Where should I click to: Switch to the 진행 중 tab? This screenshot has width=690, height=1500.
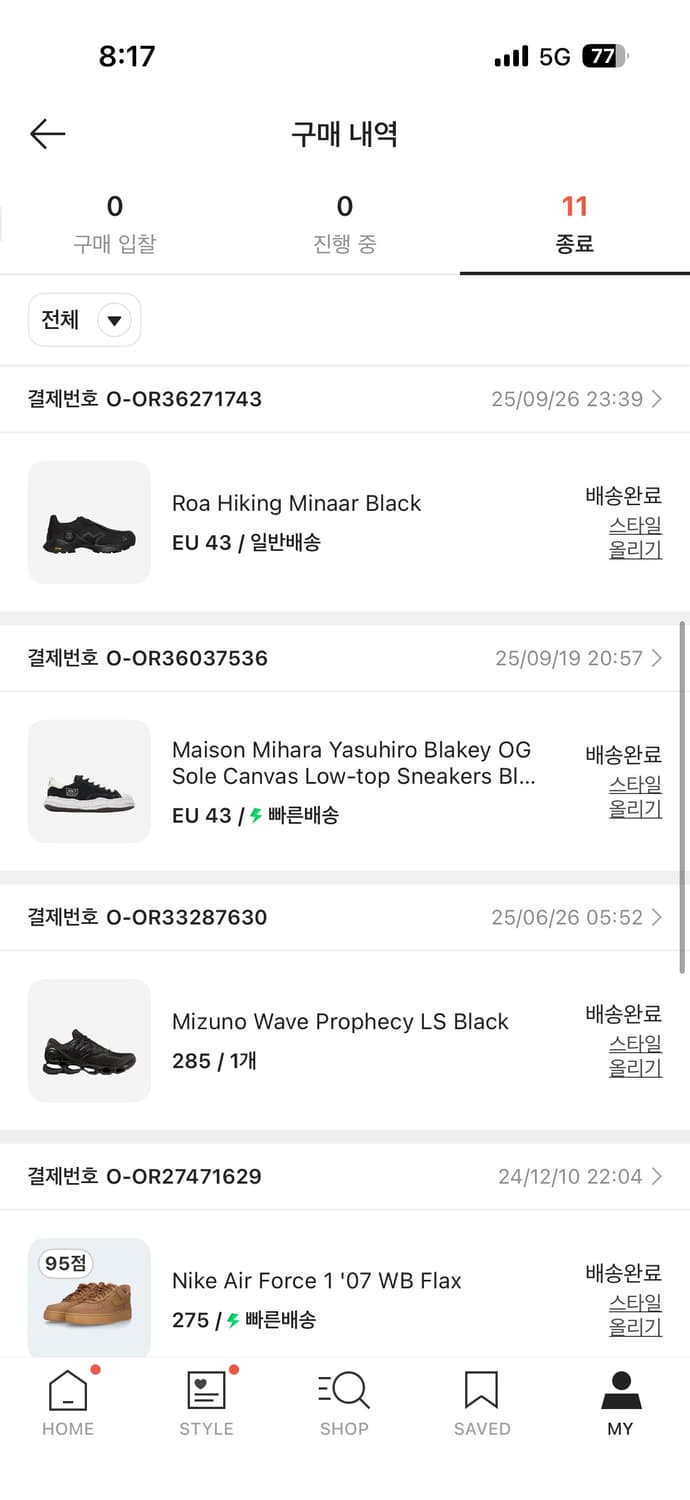point(345,225)
